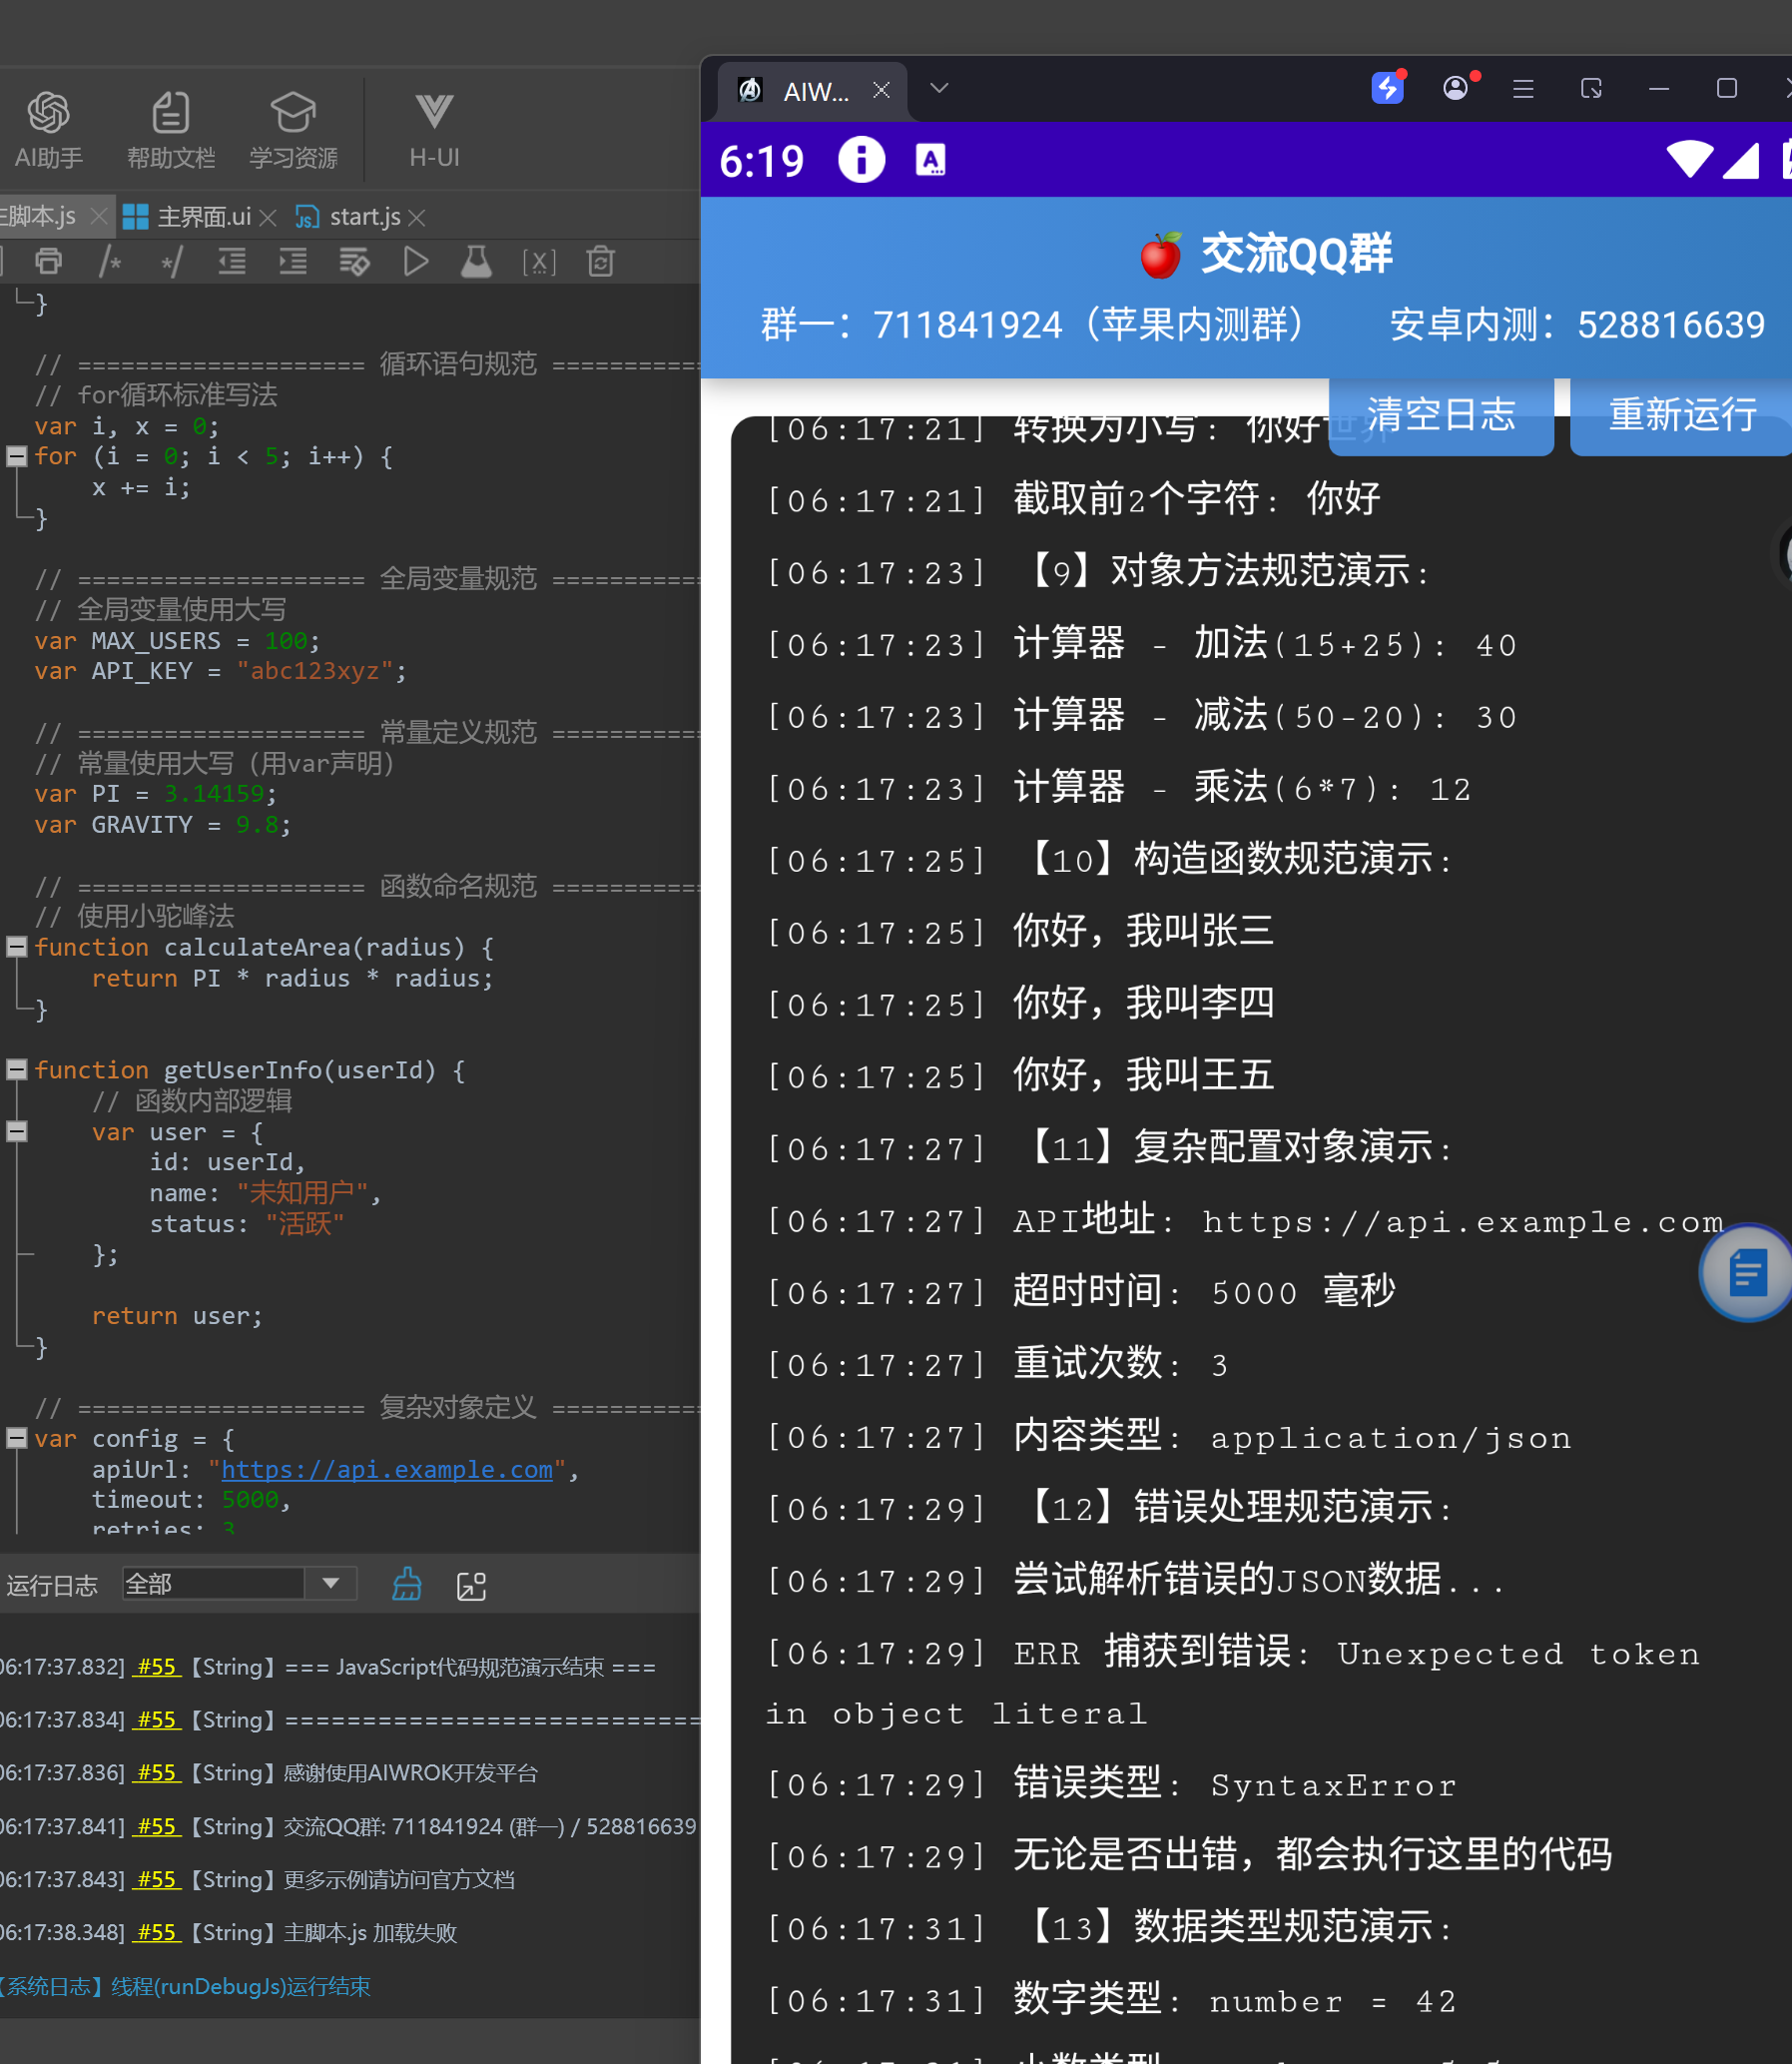The image size is (1792, 2064).
Task: Click the info icon in phone status bar
Action: [x=861, y=160]
